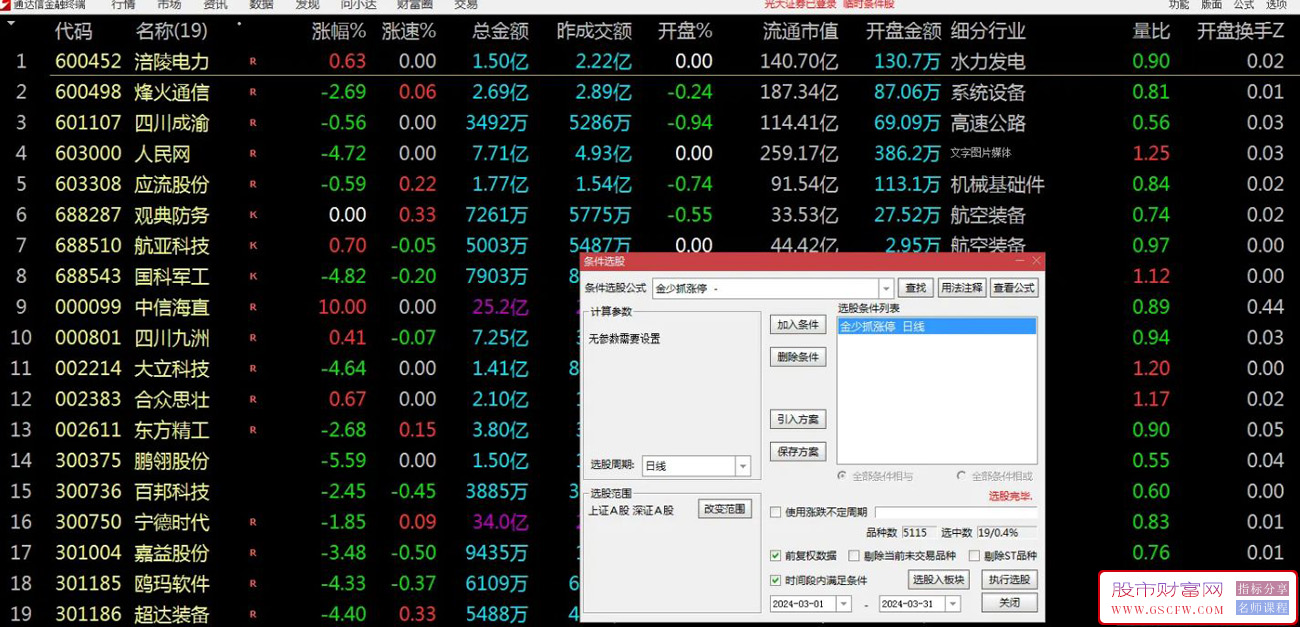Select the stock row 300750 宁德时代

coord(290,522)
